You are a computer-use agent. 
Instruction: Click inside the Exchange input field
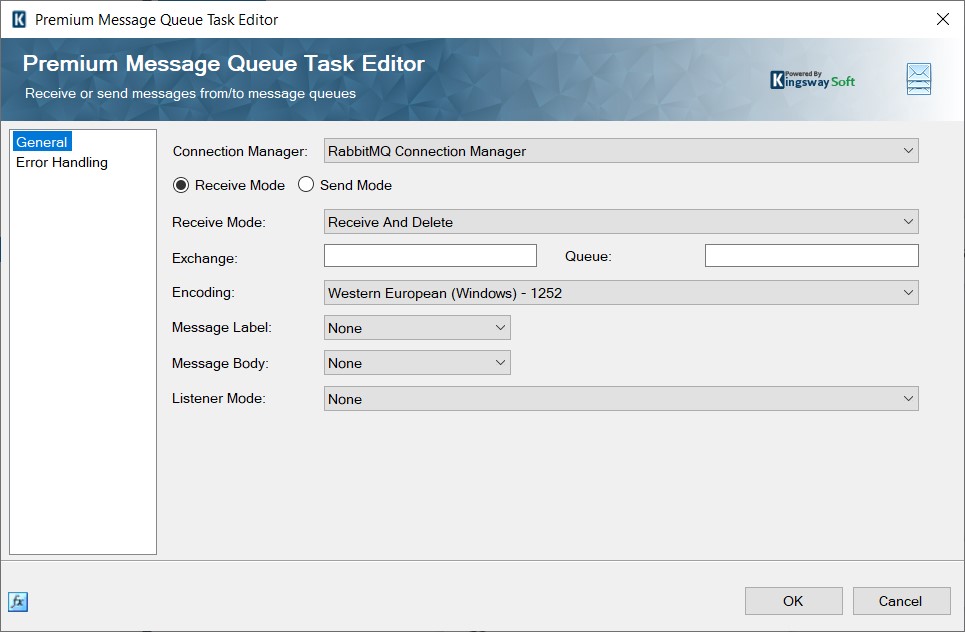click(x=430, y=255)
